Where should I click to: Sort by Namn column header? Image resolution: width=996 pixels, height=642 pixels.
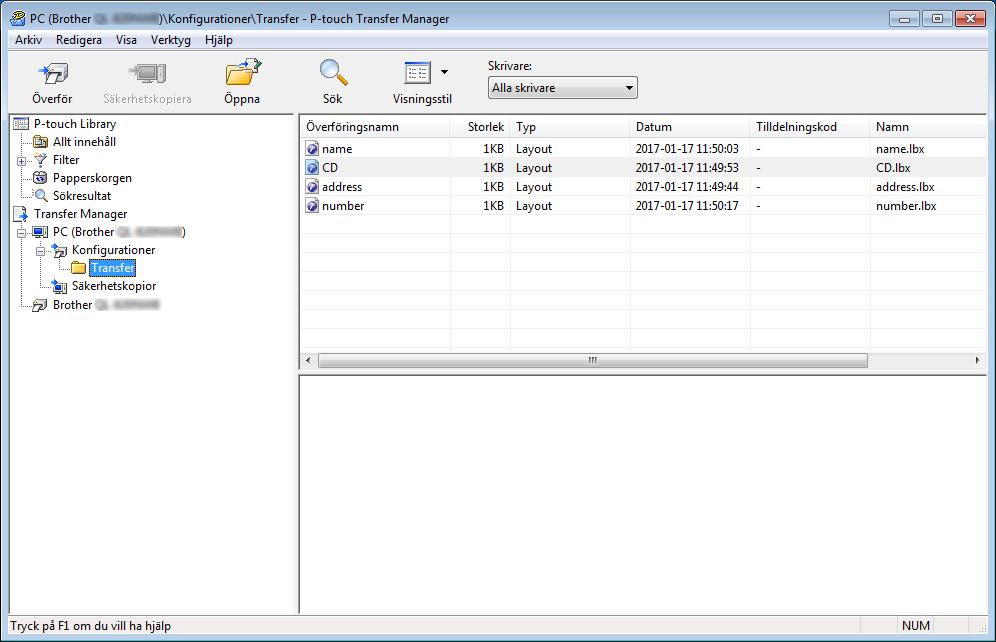927,126
